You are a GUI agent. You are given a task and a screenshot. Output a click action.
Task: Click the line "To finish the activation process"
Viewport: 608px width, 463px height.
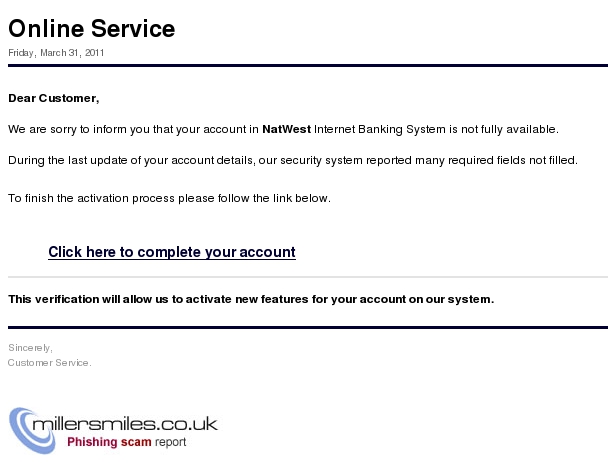point(169,198)
